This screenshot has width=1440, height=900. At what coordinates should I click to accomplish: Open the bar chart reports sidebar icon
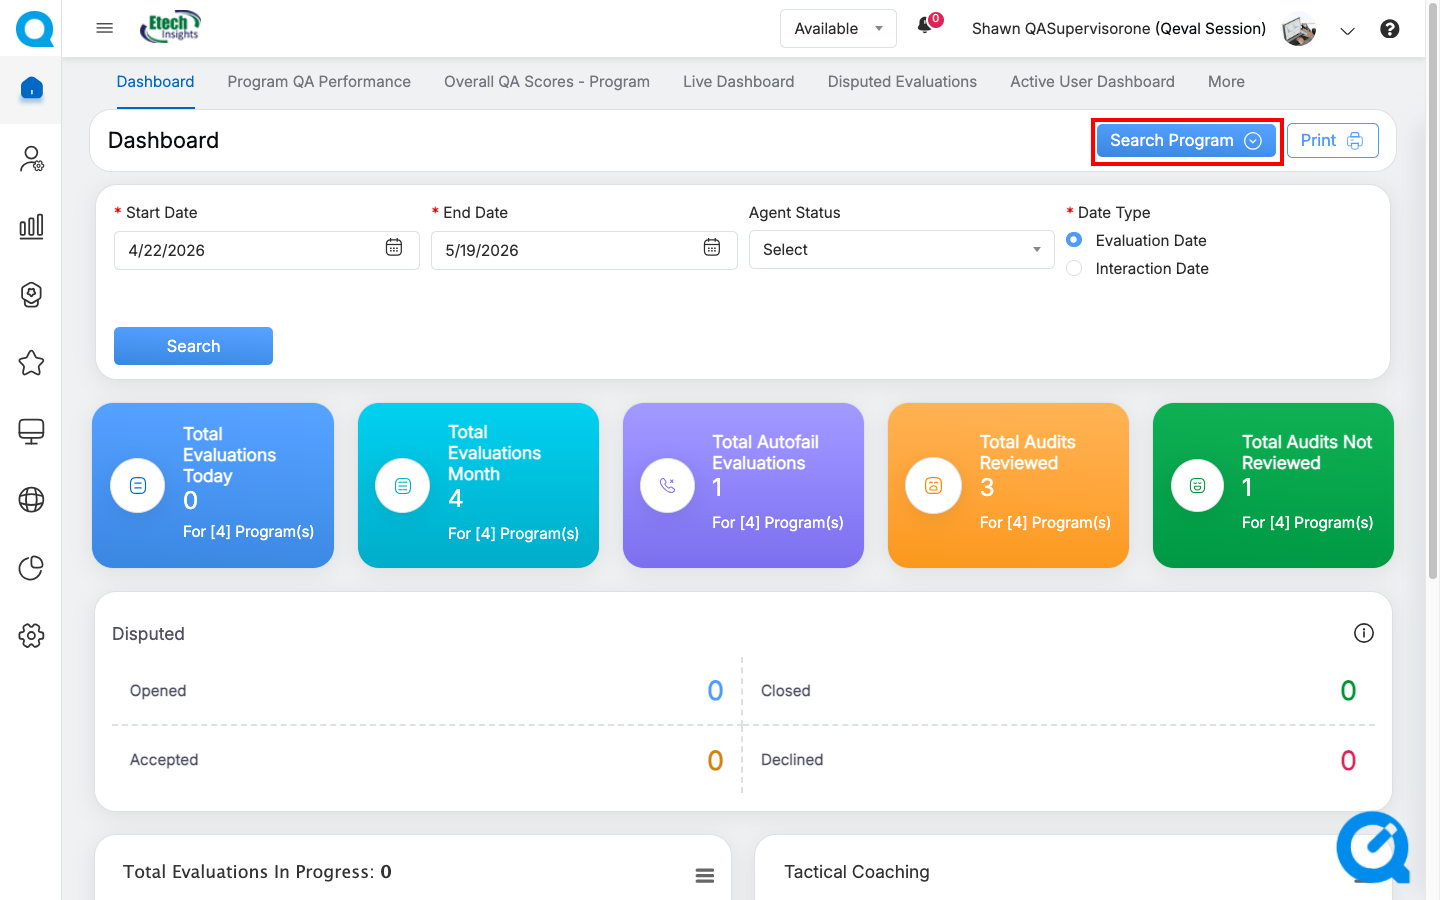[32, 226]
